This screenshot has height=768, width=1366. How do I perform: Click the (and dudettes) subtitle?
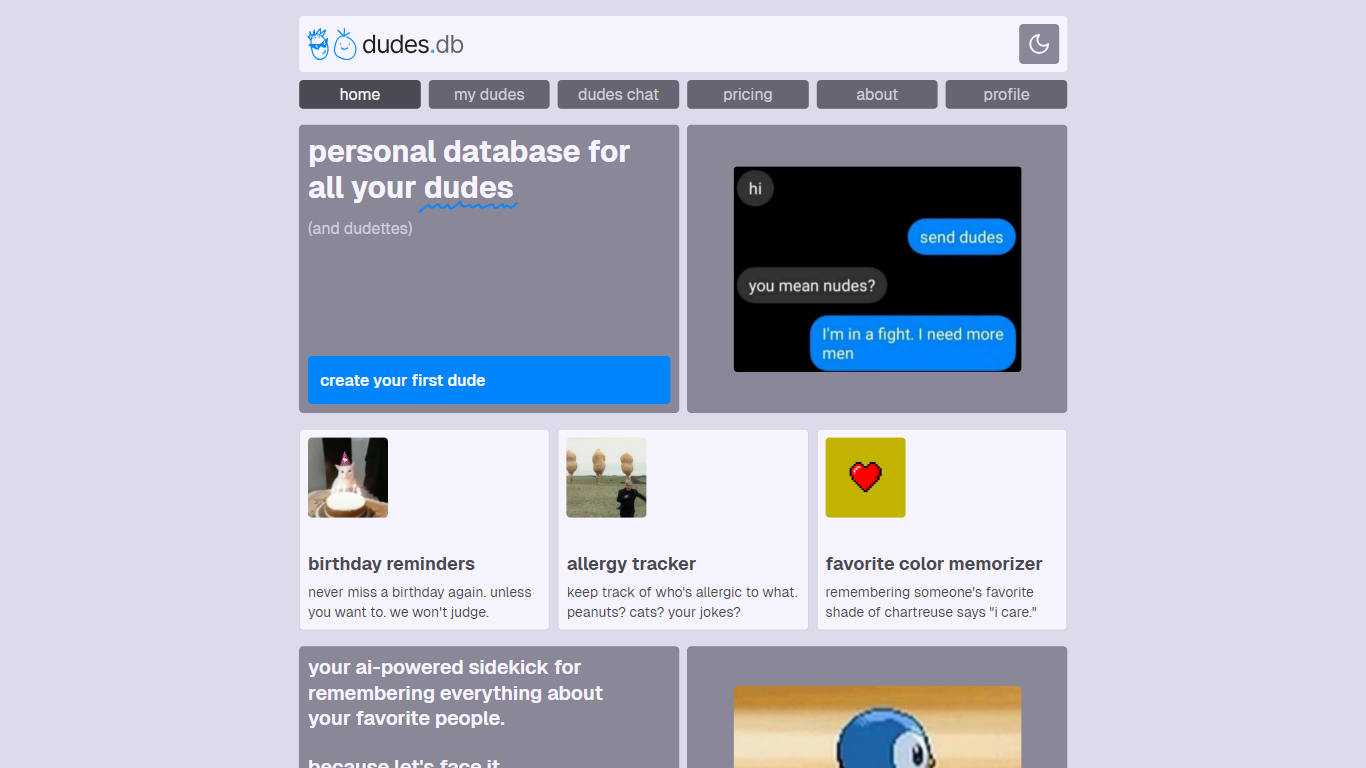click(360, 228)
